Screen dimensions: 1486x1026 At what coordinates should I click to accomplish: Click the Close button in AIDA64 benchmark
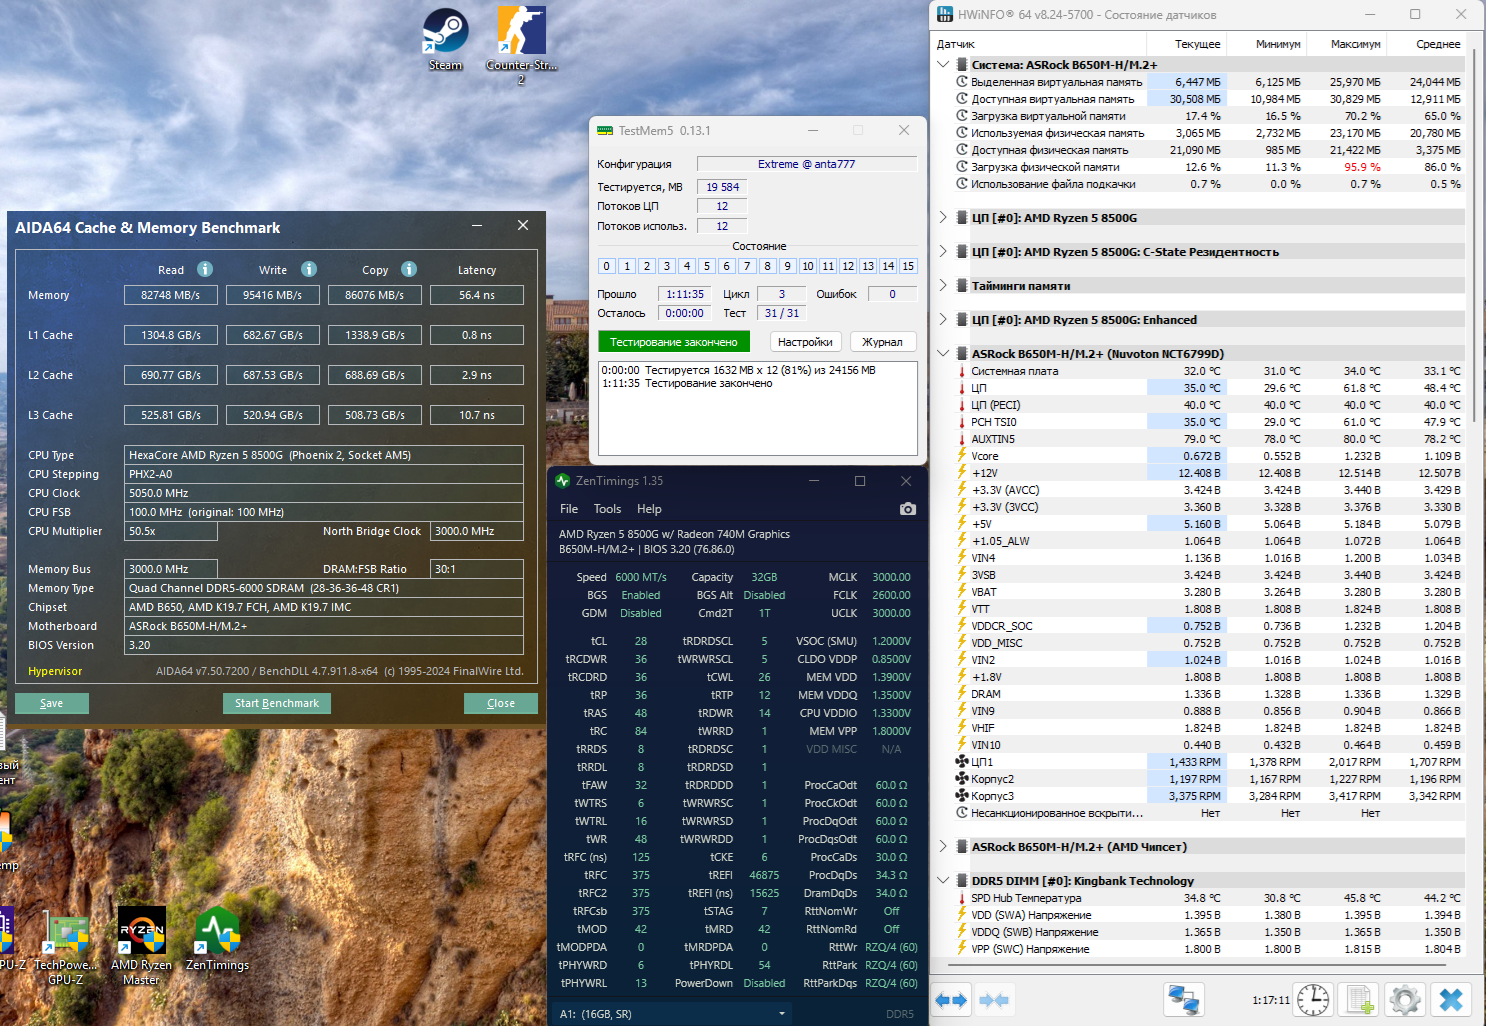coord(501,703)
